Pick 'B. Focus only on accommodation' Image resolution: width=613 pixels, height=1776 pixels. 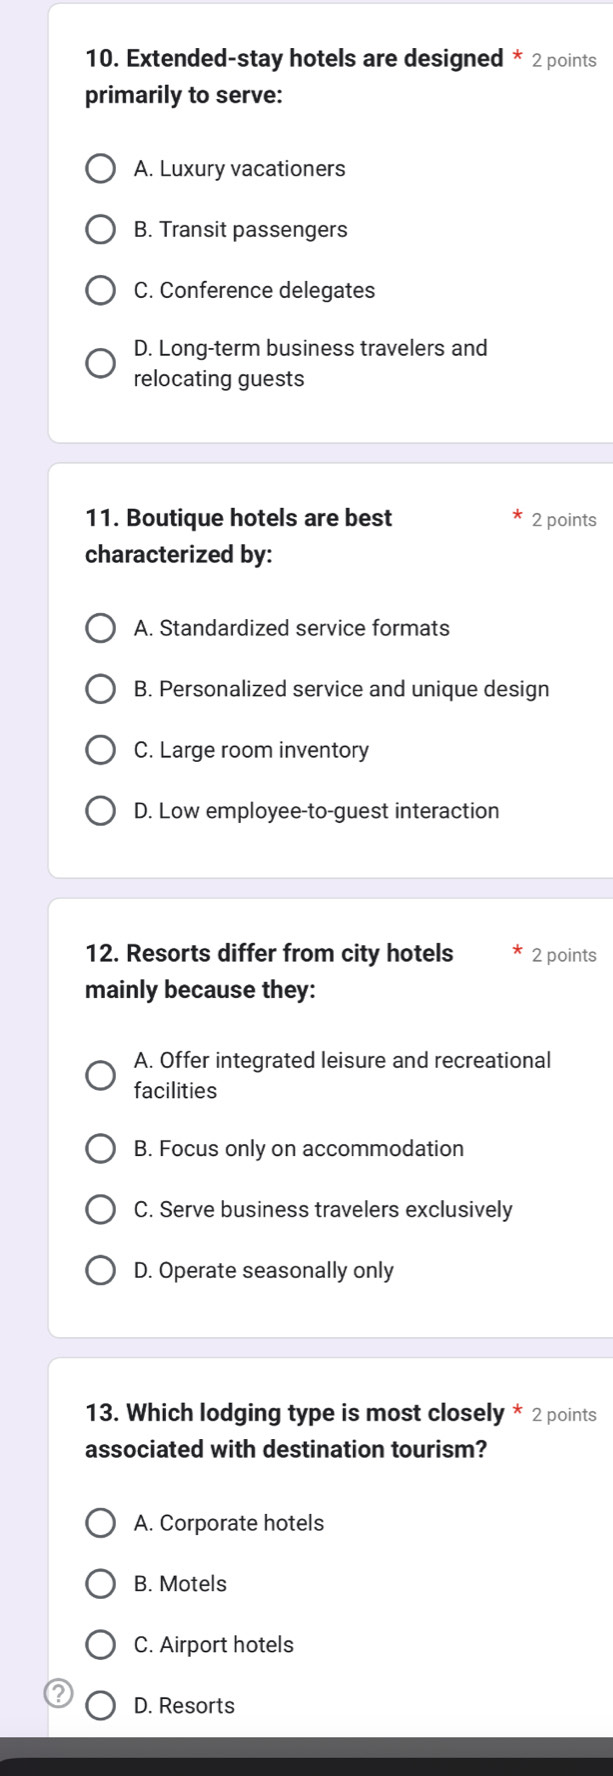click(x=100, y=1149)
